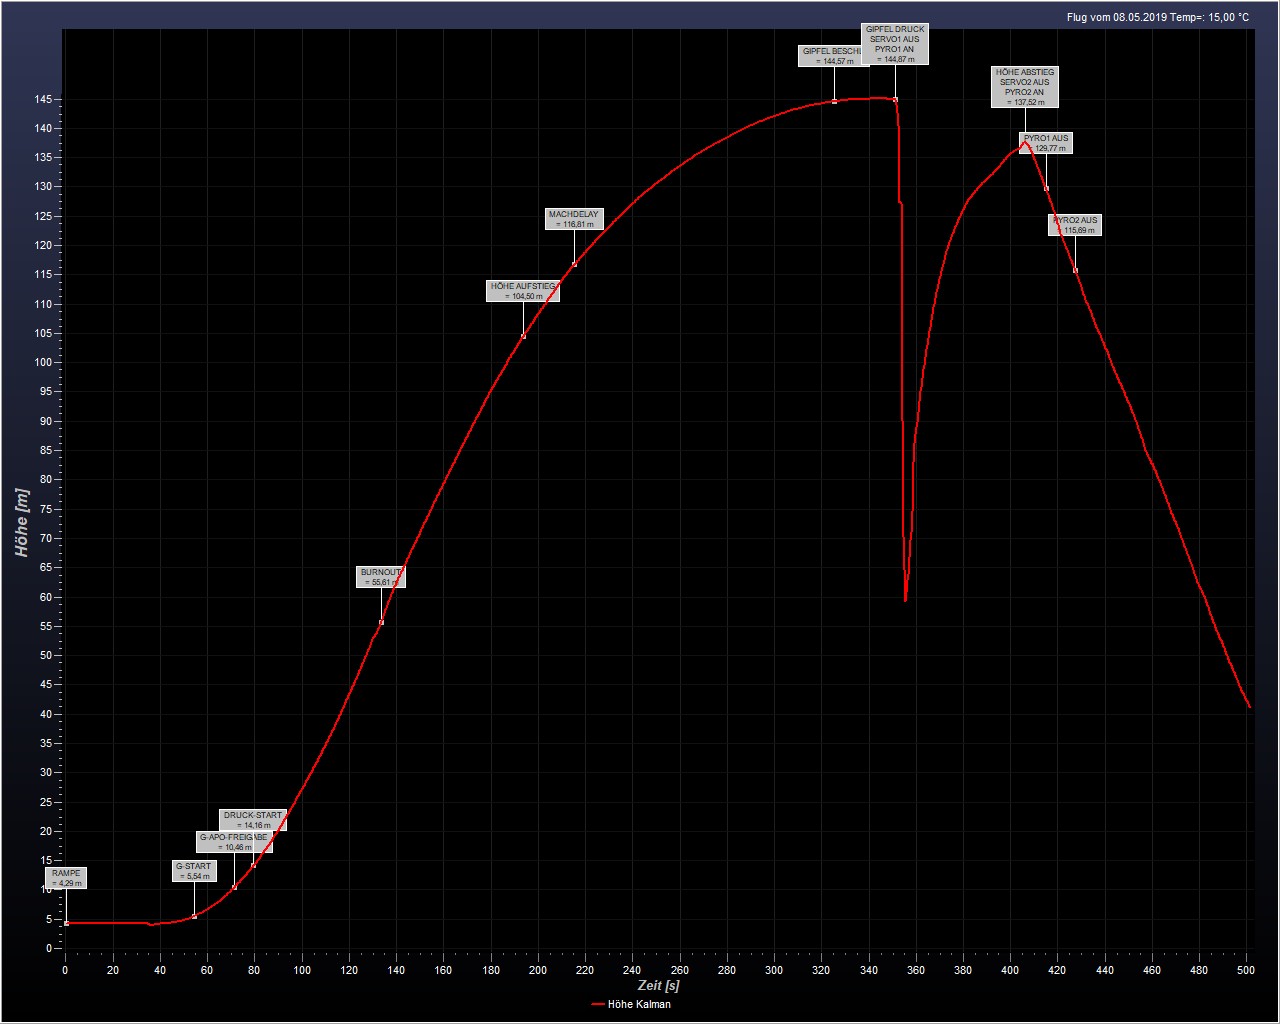Click the BURNOUT annotation label
Screen dimensions: 1280x1024
pyautogui.click(x=381, y=577)
